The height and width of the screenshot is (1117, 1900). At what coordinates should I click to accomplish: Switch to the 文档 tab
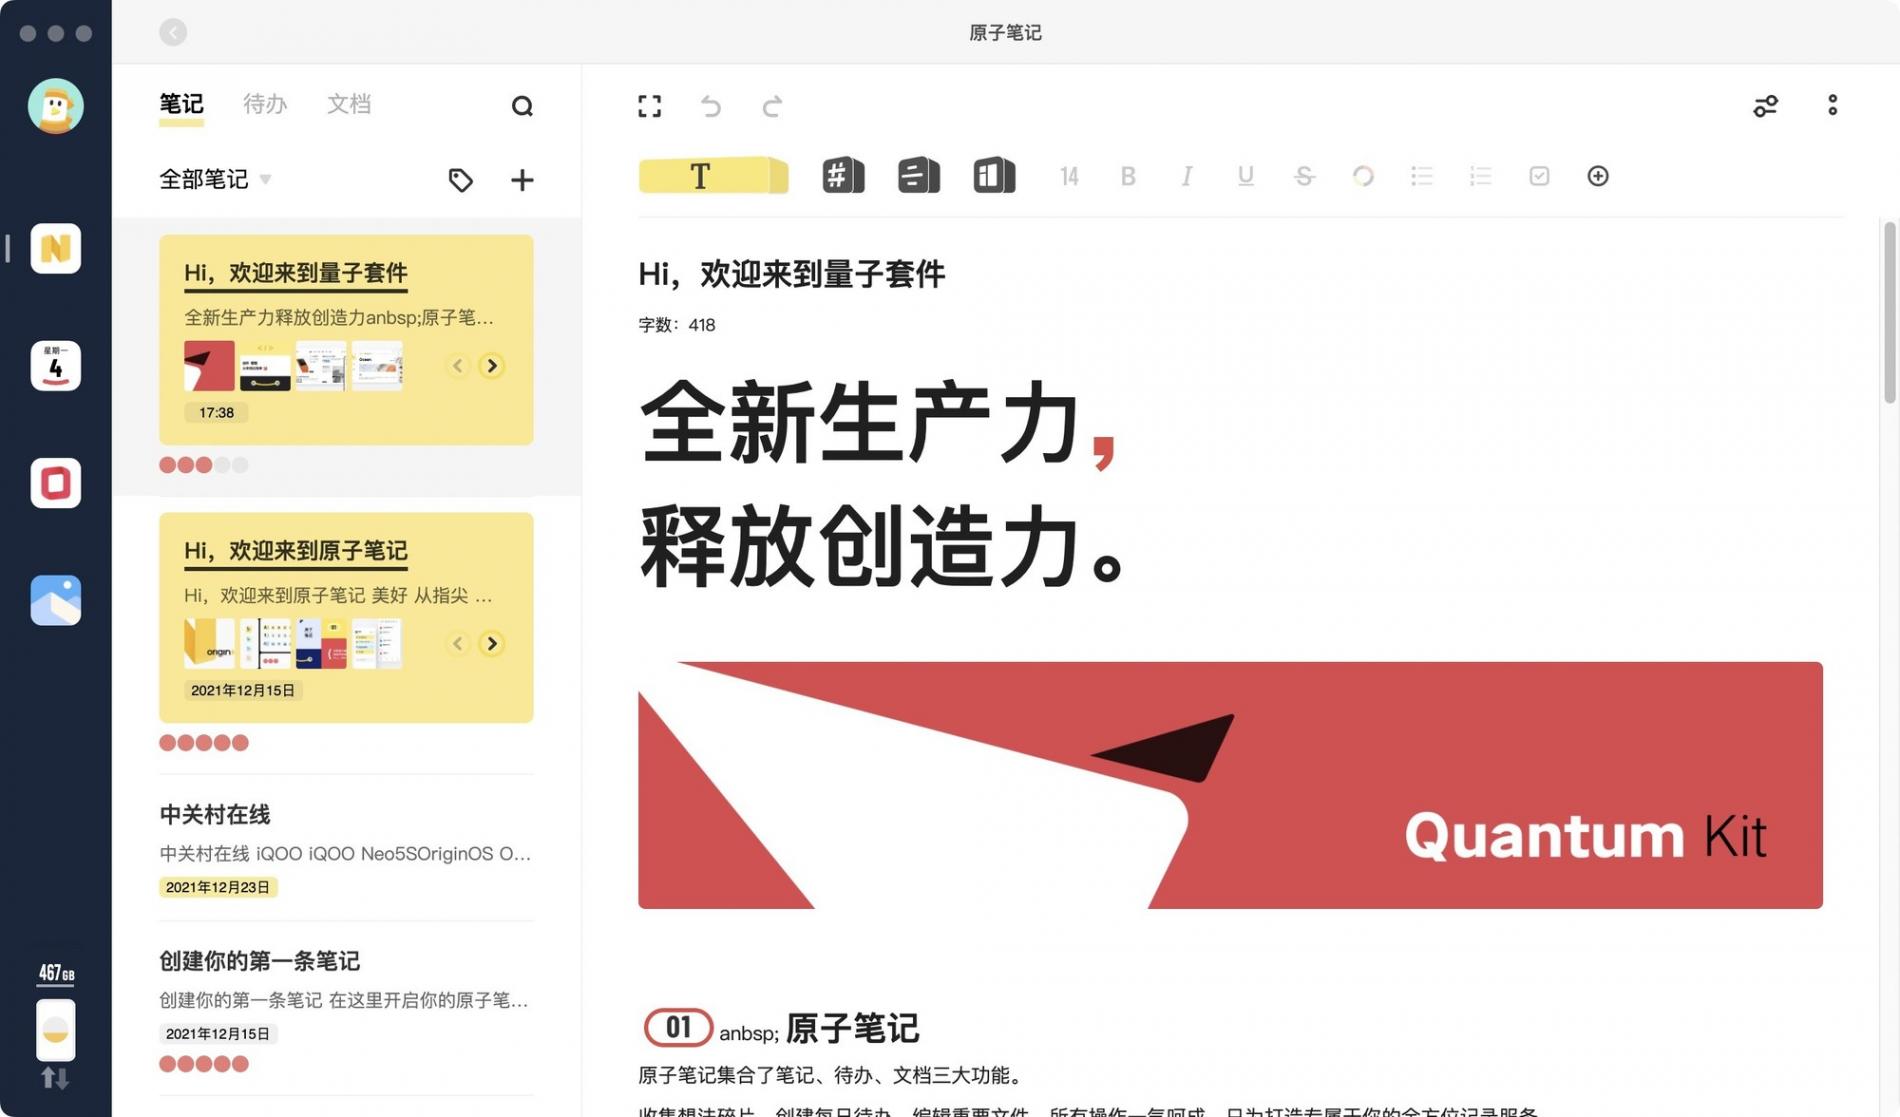[349, 104]
